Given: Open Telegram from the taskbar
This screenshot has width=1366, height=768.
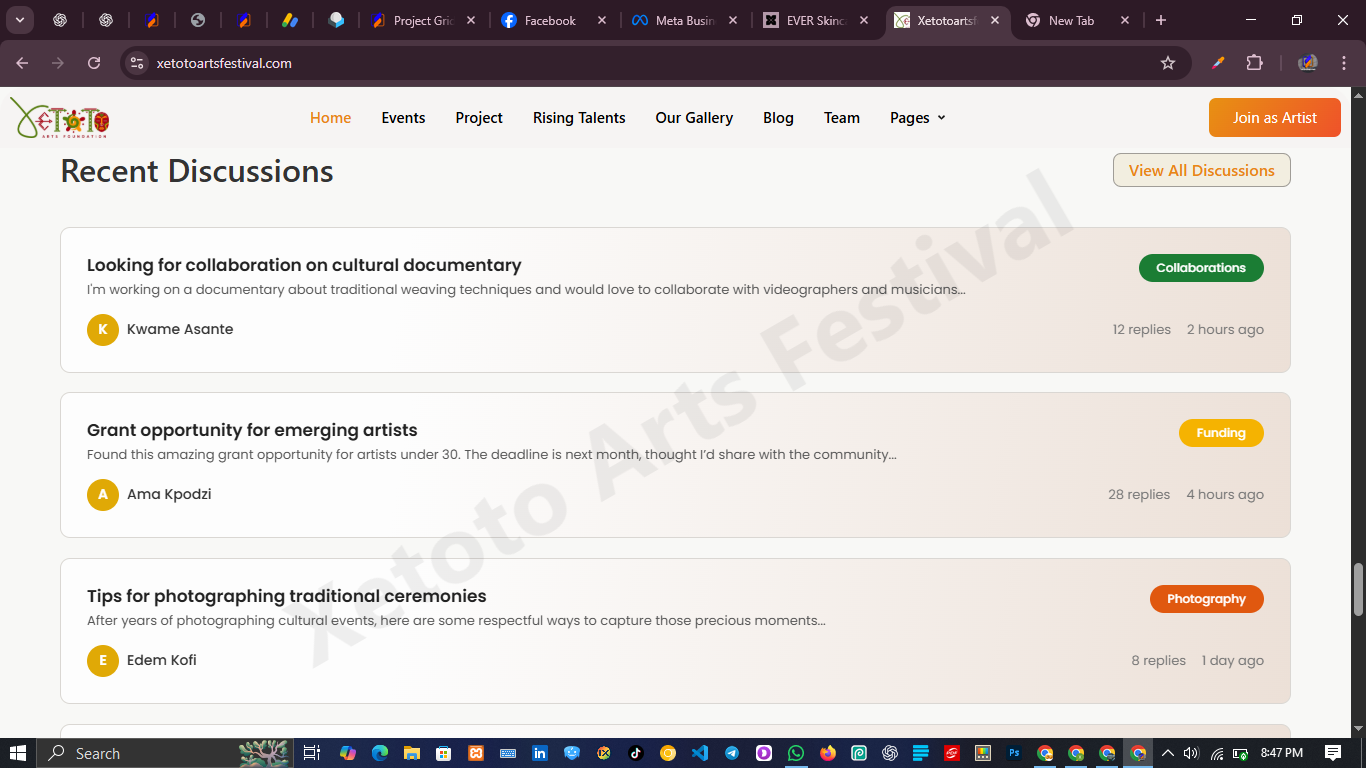Looking at the screenshot, I should coord(731,752).
